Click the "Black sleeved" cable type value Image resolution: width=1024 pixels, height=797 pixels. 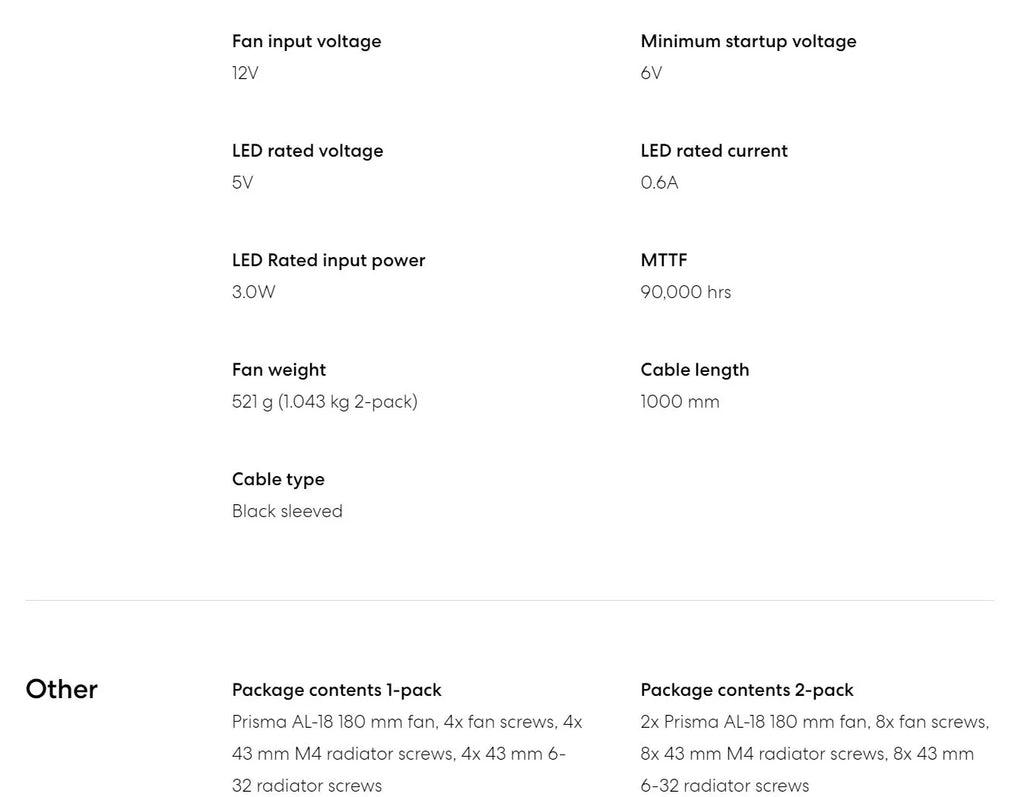287,511
